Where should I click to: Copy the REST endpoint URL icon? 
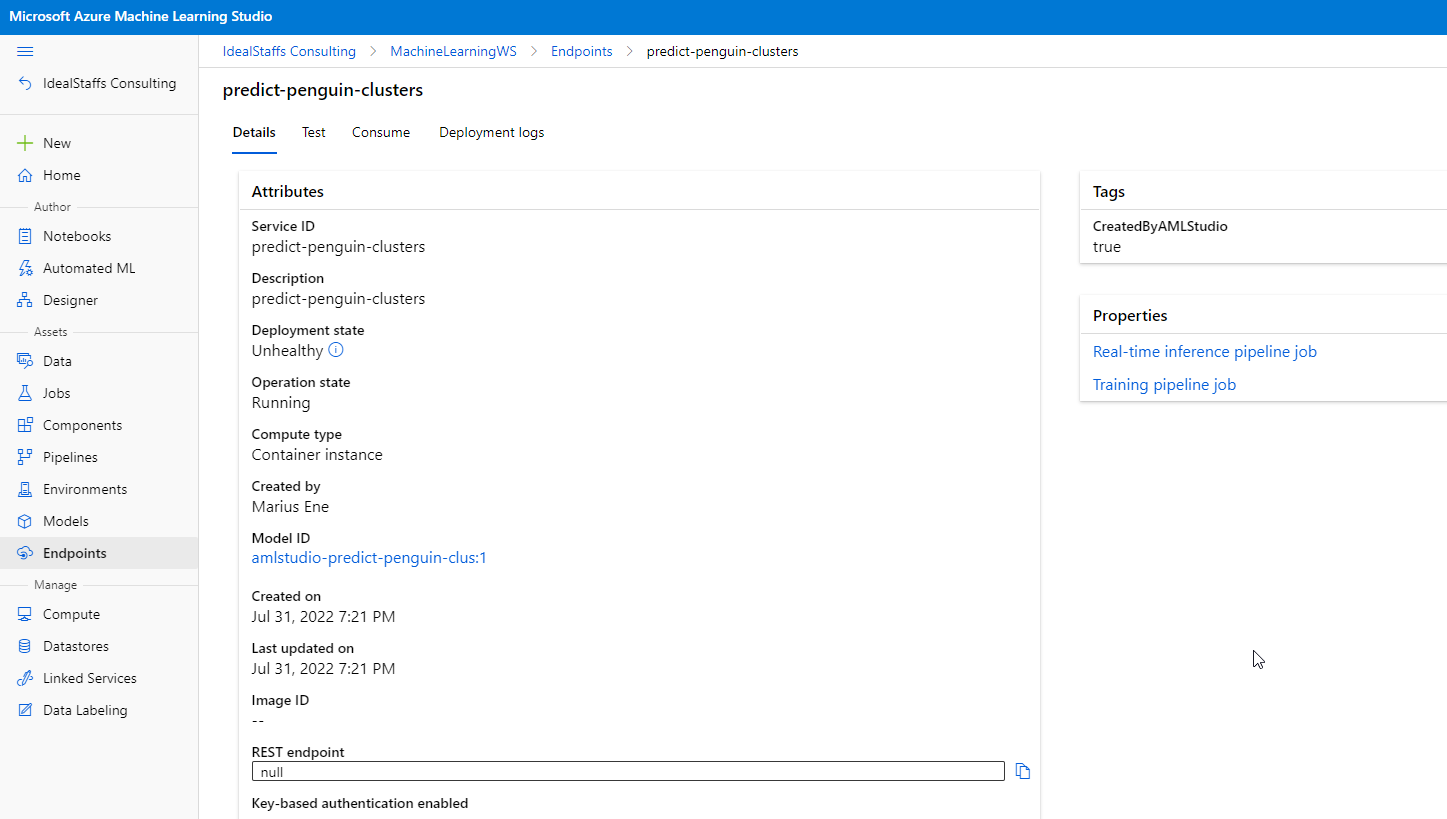pyautogui.click(x=1022, y=771)
